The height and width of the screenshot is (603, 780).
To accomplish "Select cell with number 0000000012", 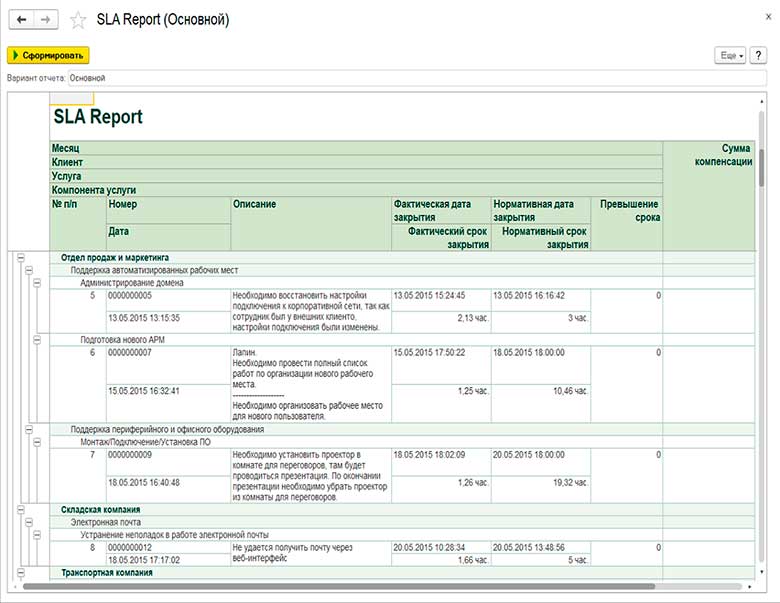I will pyautogui.click(x=169, y=547).
